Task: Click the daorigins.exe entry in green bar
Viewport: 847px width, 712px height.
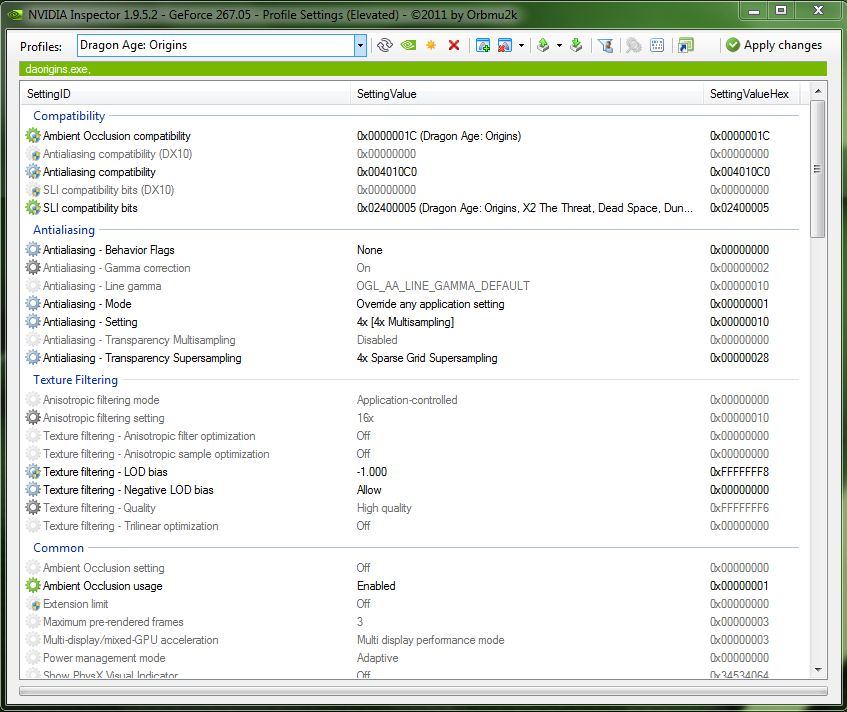Action: (57, 69)
